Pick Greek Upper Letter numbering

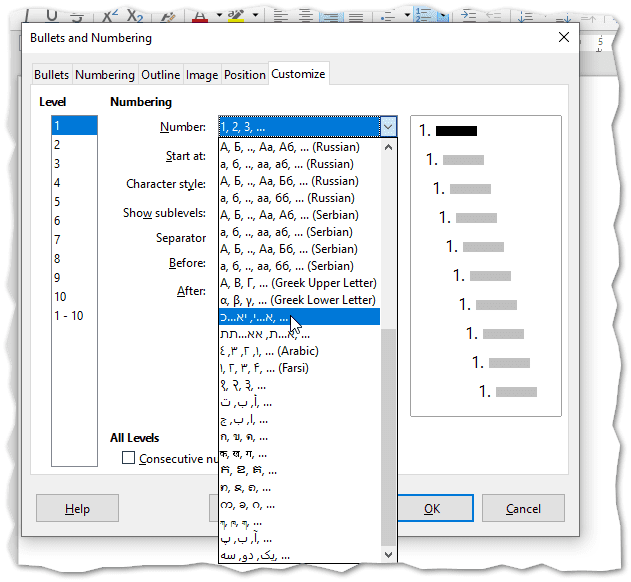pos(299,283)
